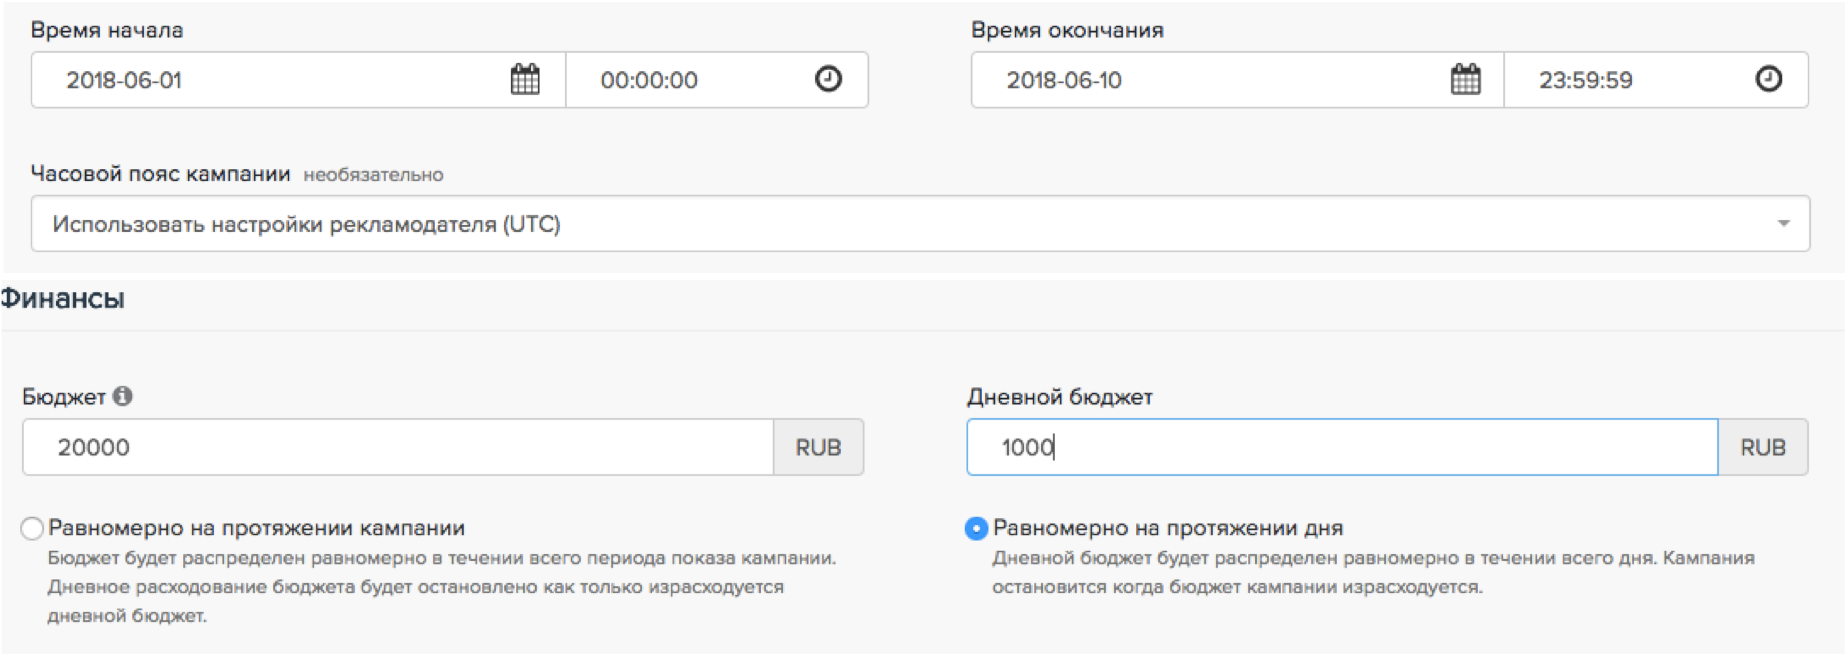
Task: Open the end time clock picker
Action: point(1768,79)
